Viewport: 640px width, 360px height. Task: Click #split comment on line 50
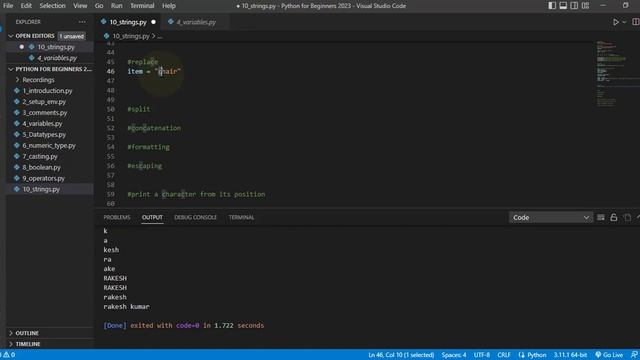tap(139, 109)
